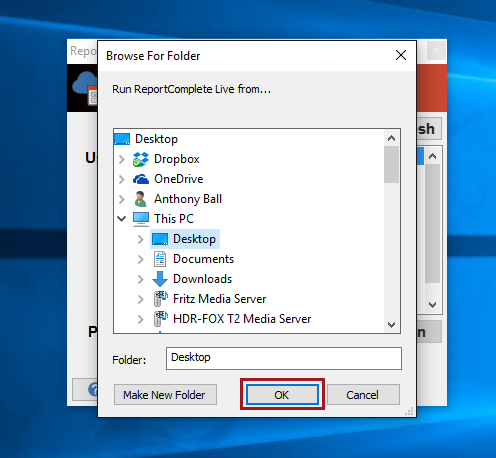Click the Cancel button
The width and height of the screenshot is (496, 458).
click(x=363, y=395)
